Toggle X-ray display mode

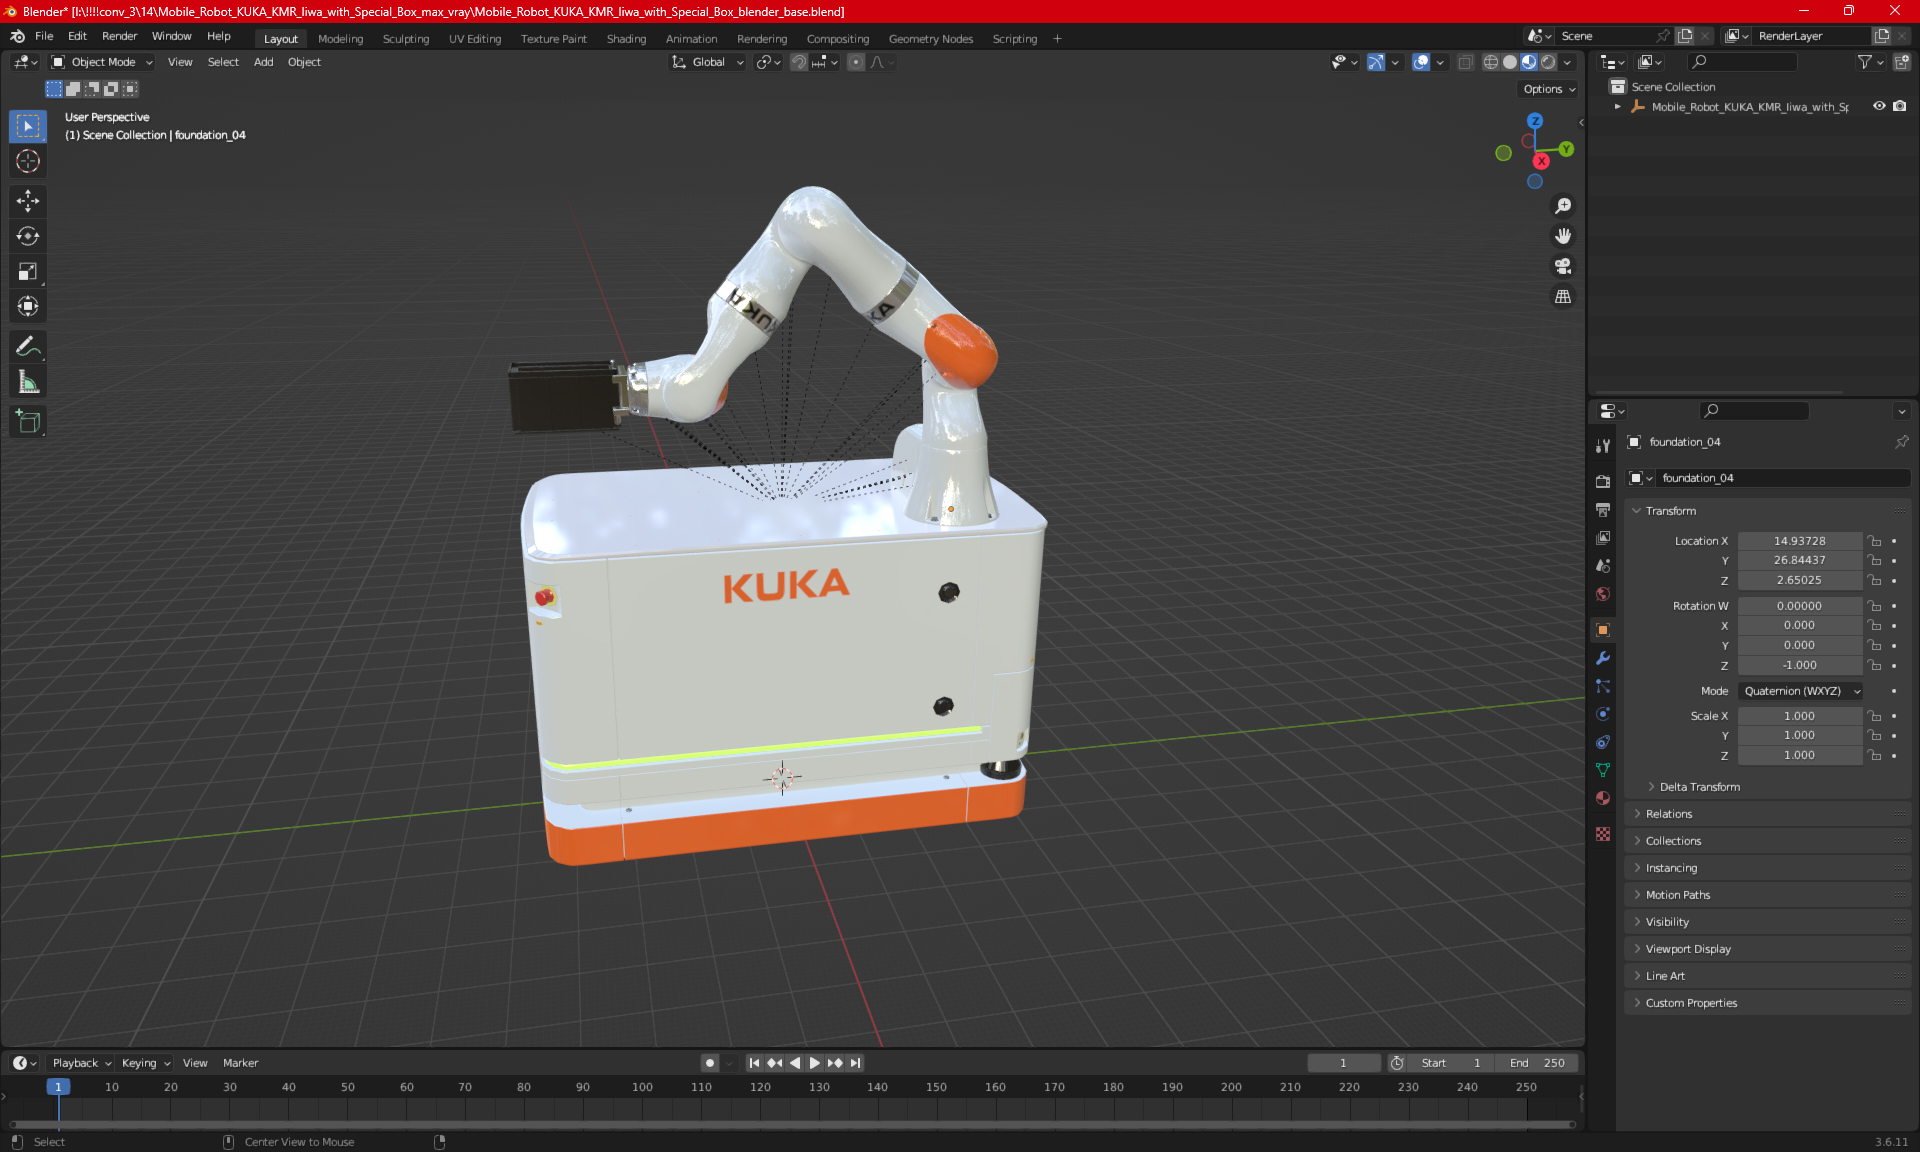[x=1465, y=62]
